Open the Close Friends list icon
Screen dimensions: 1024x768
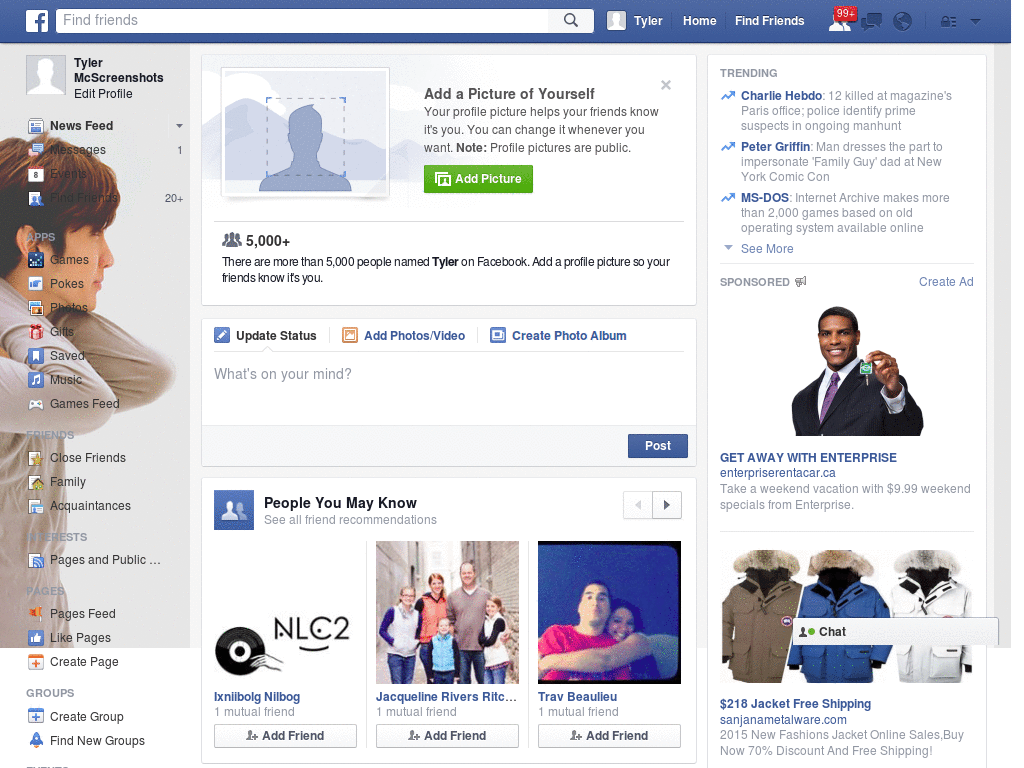pyautogui.click(x=36, y=458)
